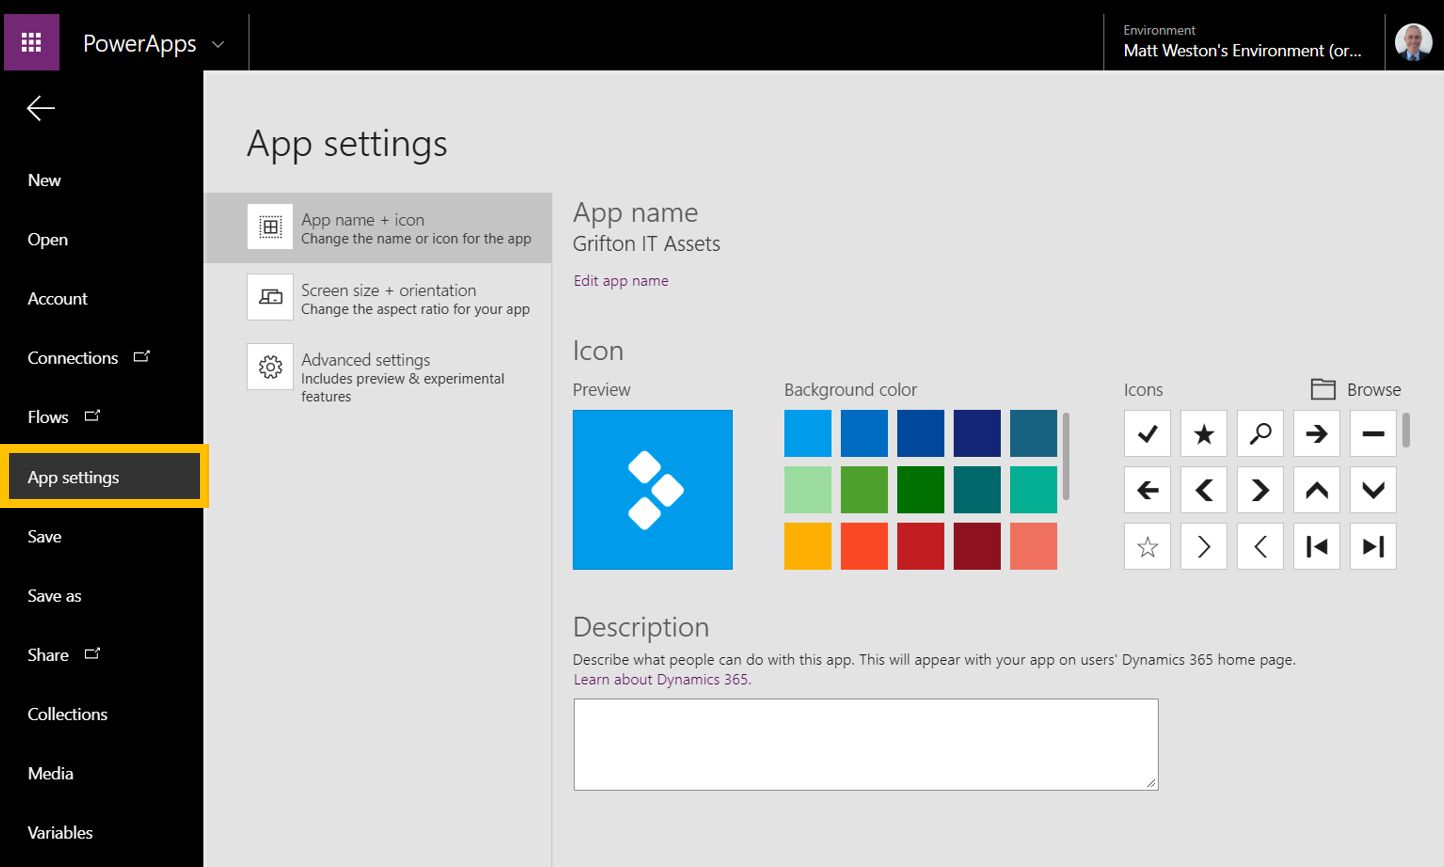Click the App name + icon grid icon

point(270,227)
